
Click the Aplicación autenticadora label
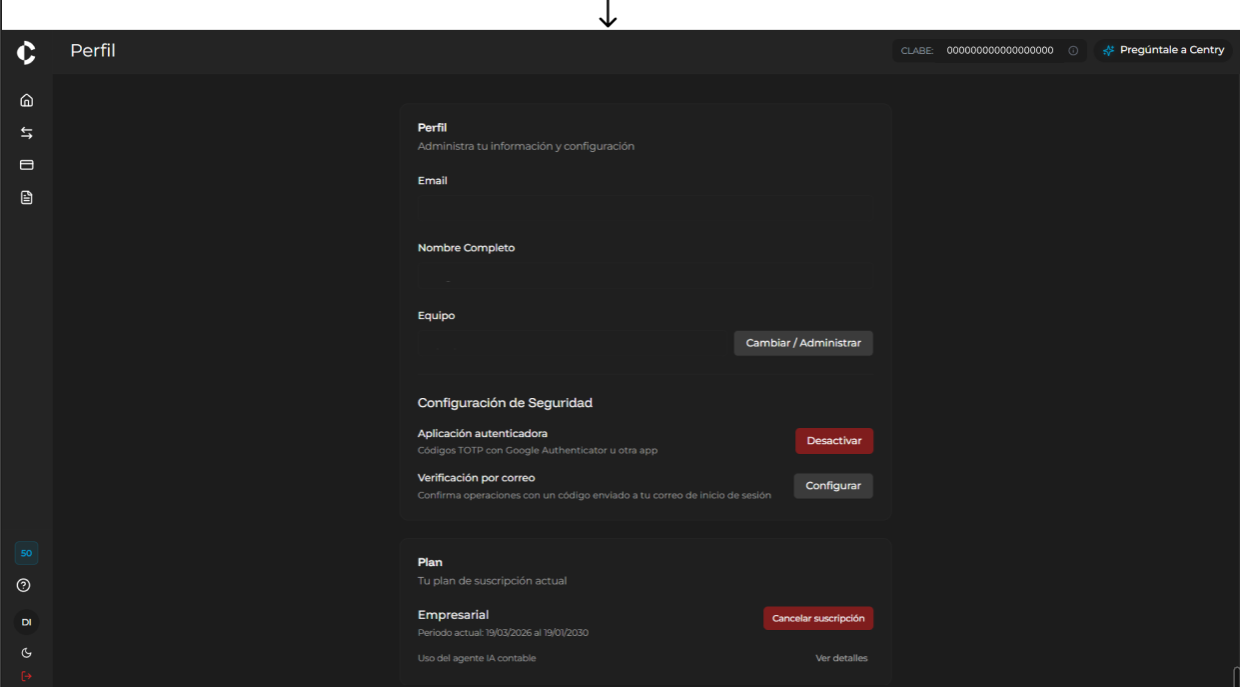pyautogui.click(x=483, y=434)
